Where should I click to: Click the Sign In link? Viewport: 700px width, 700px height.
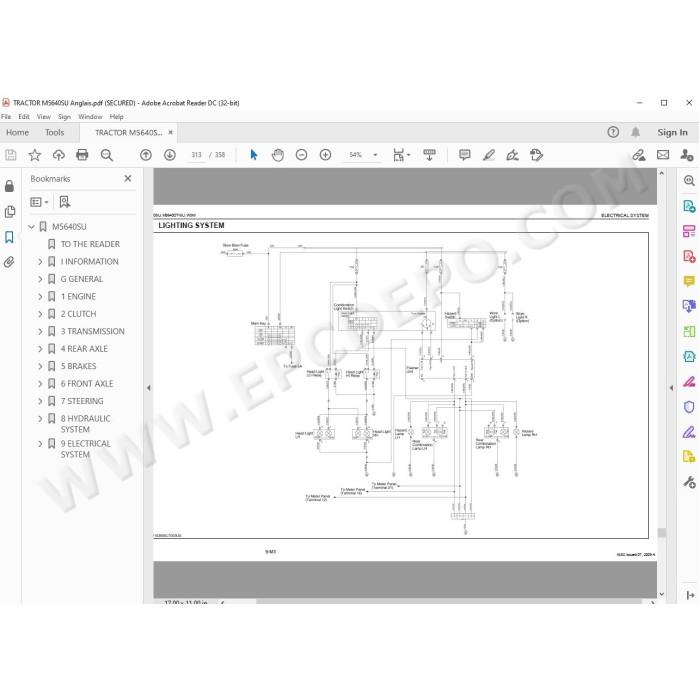pyautogui.click(x=672, y=133)
